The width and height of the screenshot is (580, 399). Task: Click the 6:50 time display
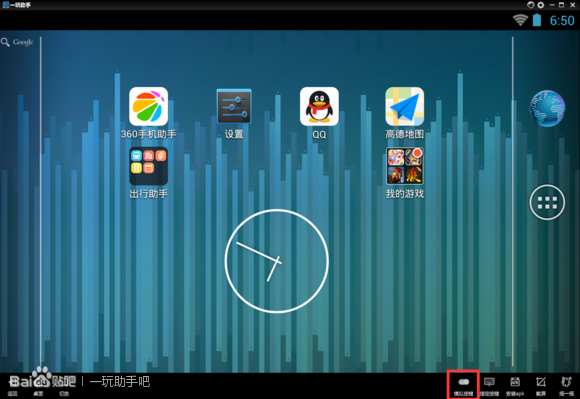pyautogui.click(x=562, y=21)
